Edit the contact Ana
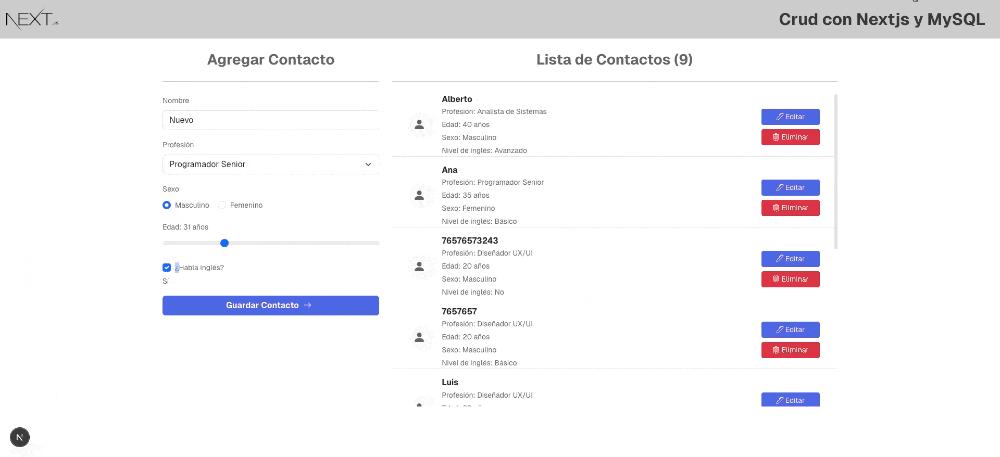Image resolution: width=1000 pixels, height=457 pixels. (x=790, y=188)
